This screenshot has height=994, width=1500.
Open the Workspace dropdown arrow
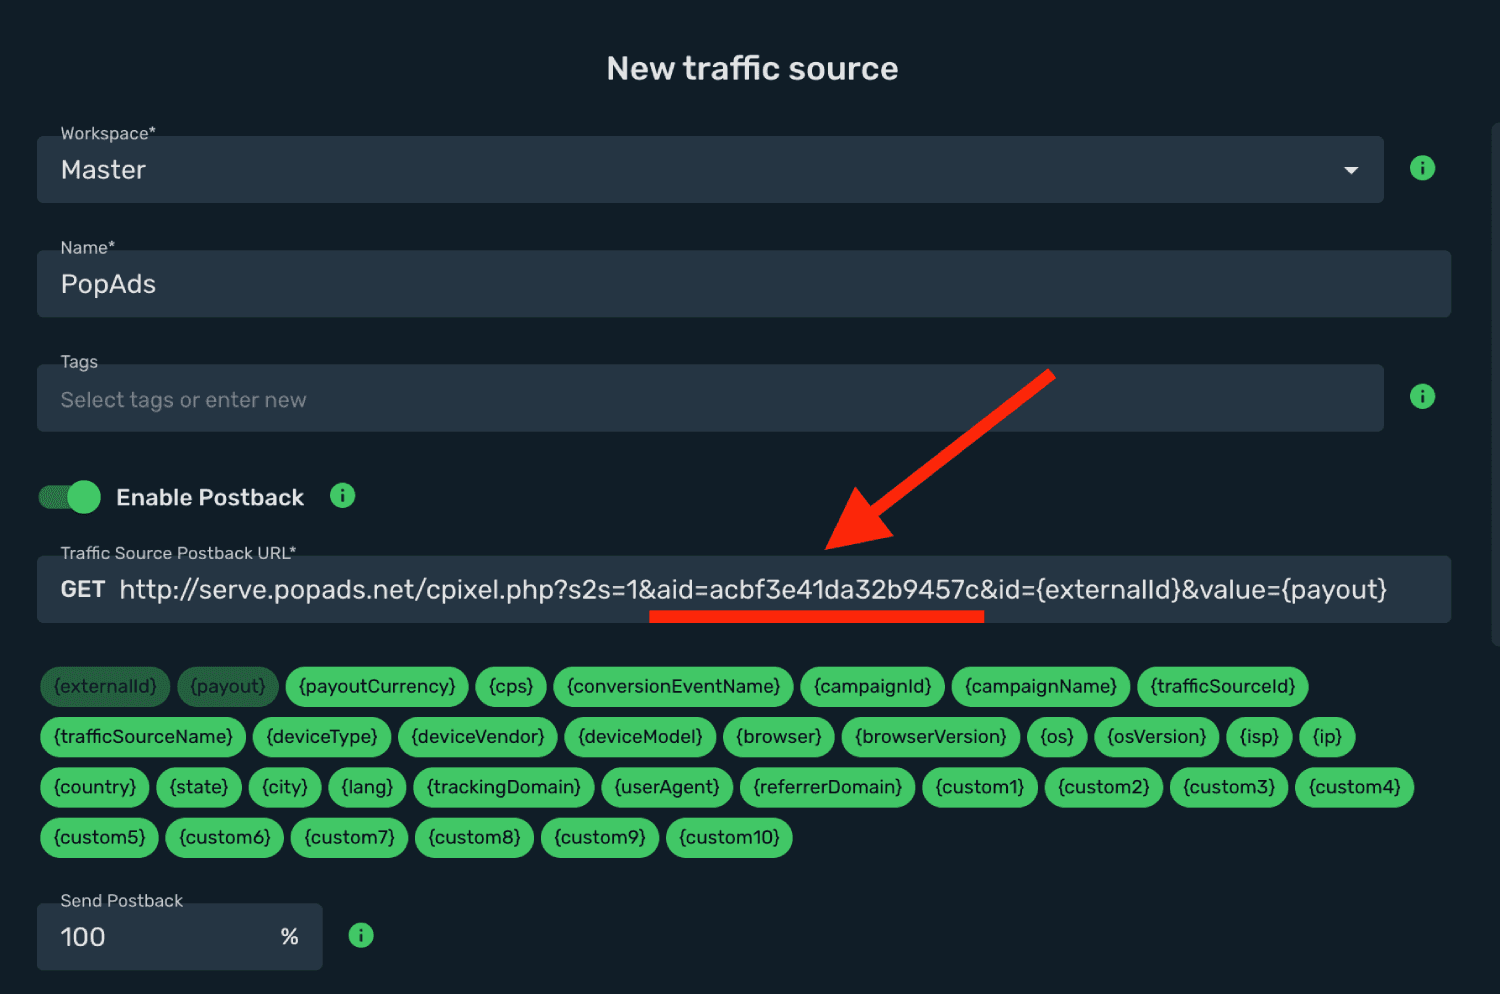pos(1351,170)
